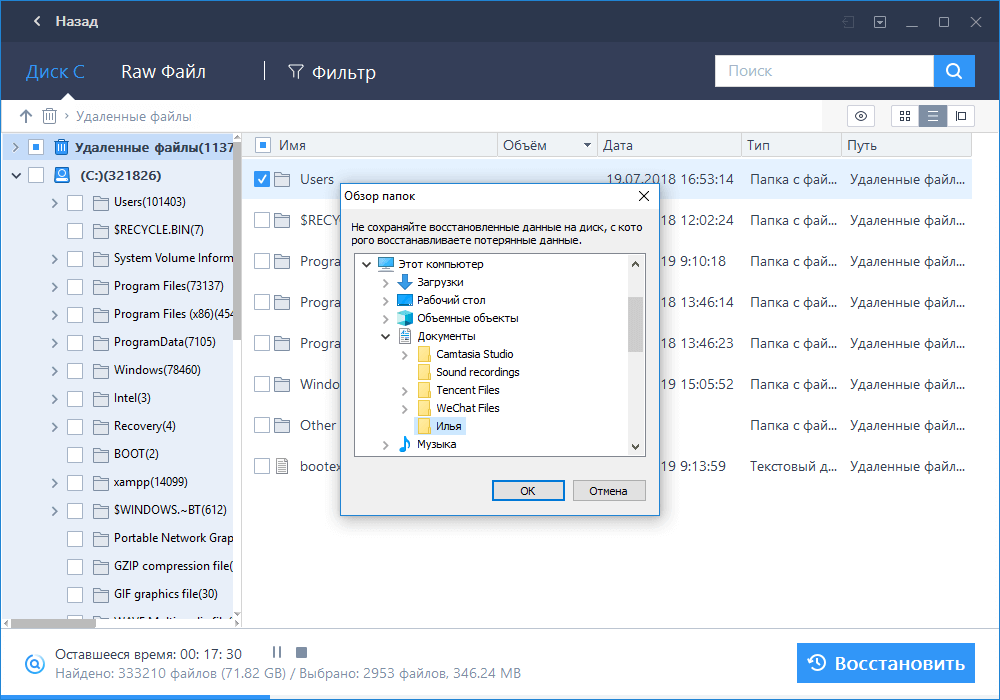Check the $RECYCLE.BIN(7) box in tree

pos(75,230)
